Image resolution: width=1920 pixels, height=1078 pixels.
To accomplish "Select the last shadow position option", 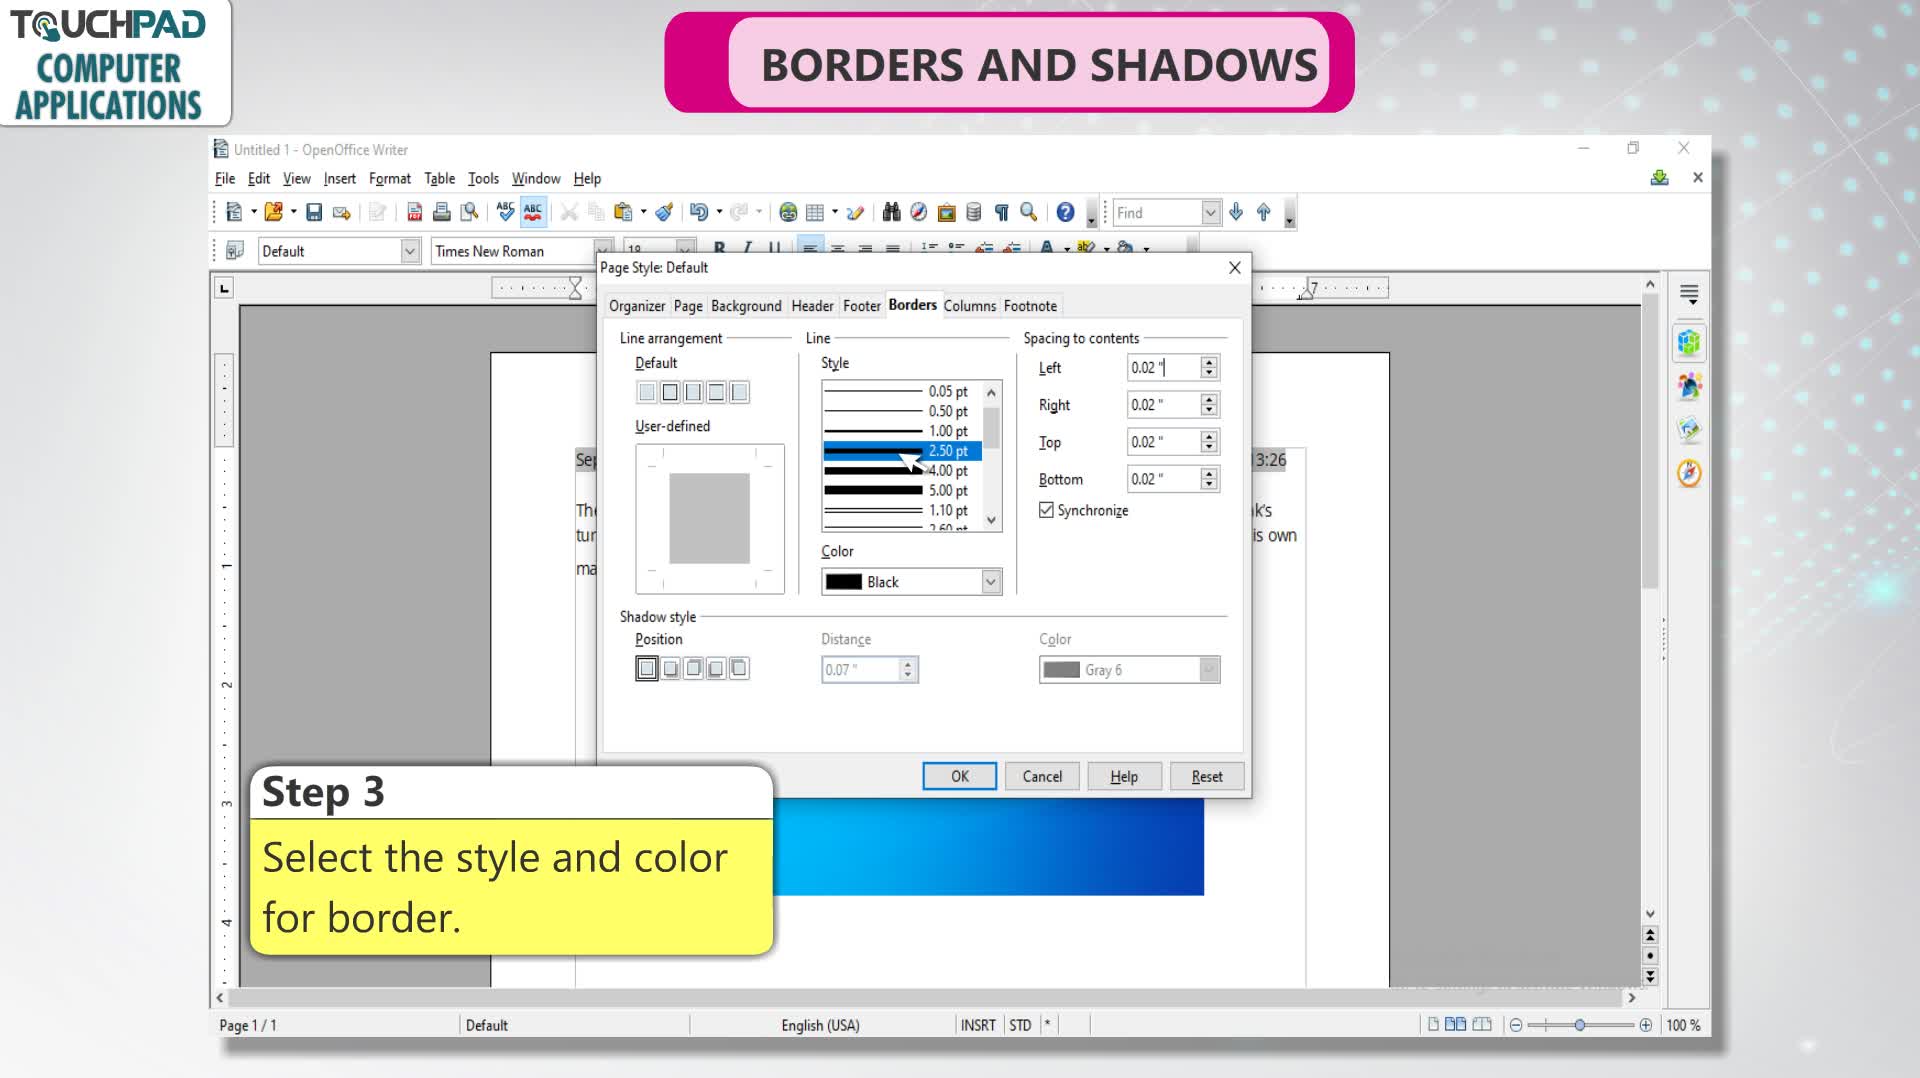I will tap(739, 668).
